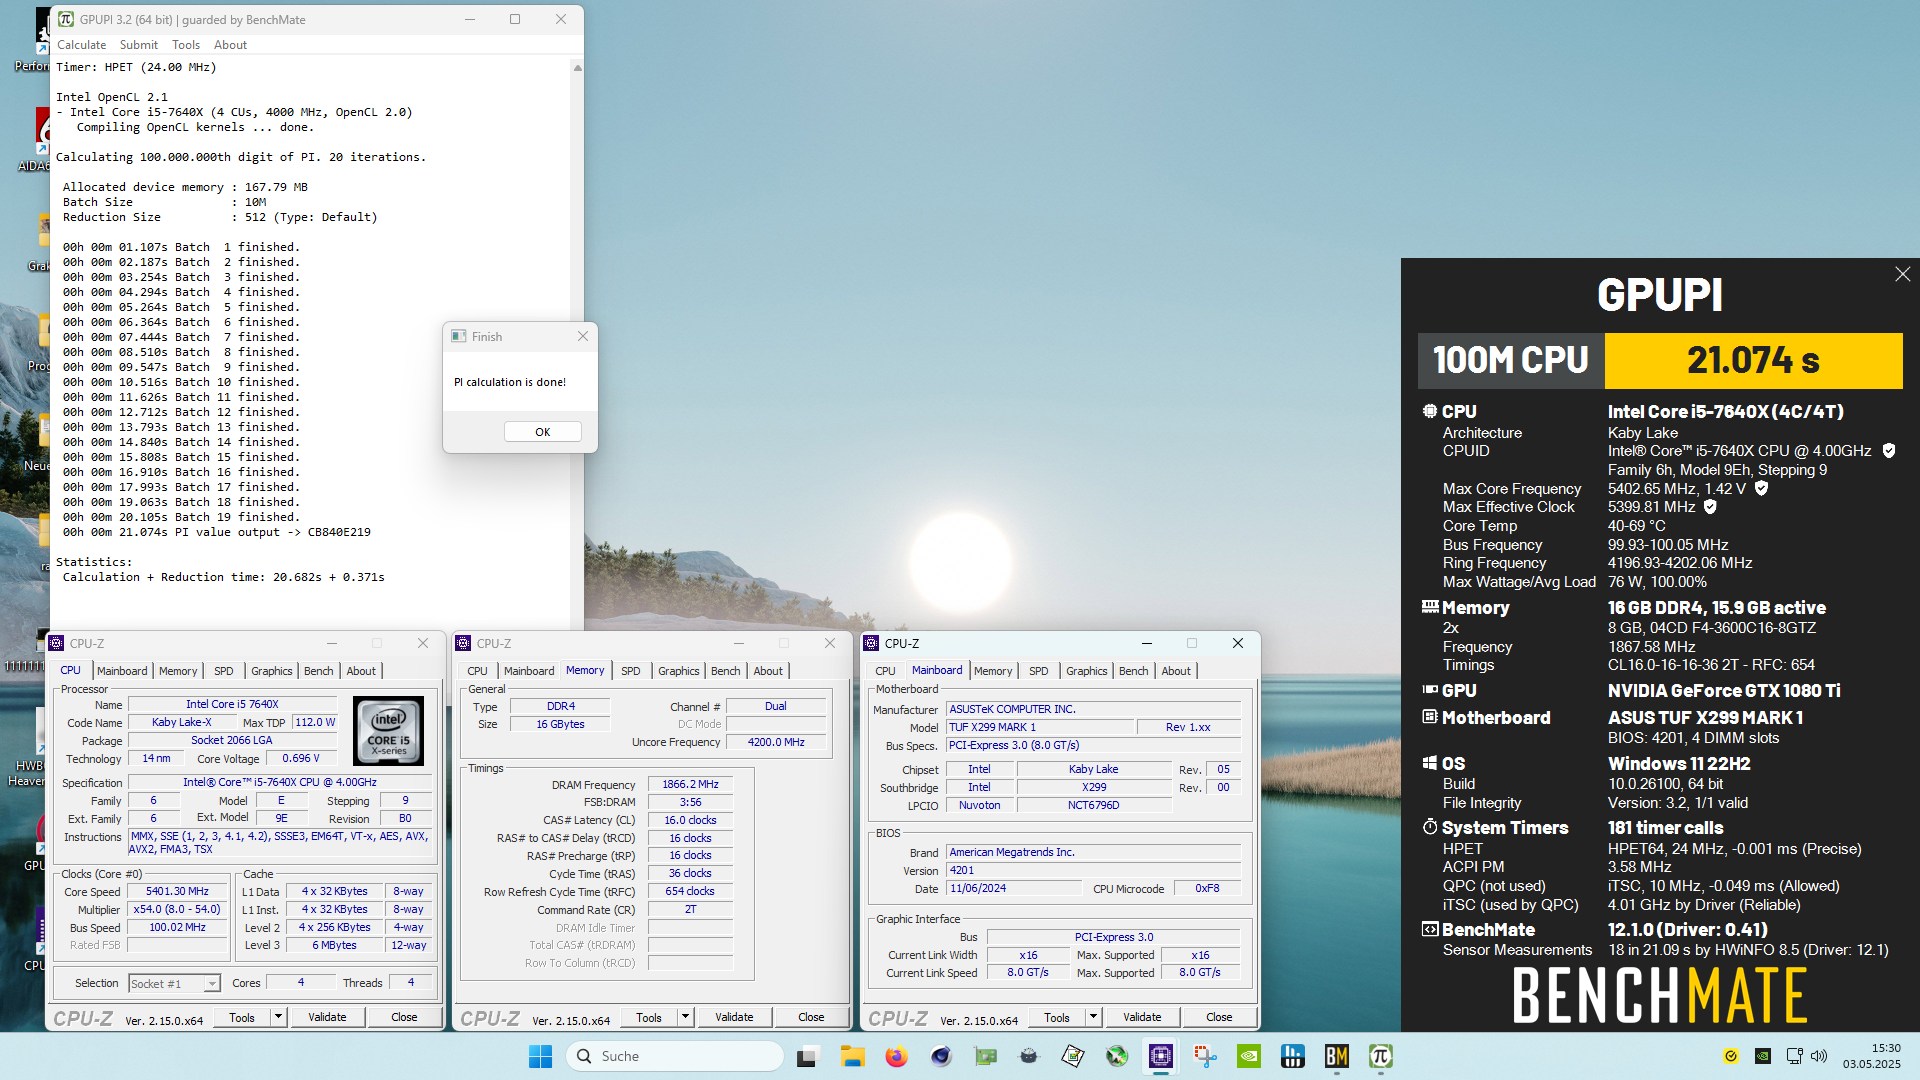Open Firefox from the taskbar
This screenshot has height=1080, width=1920.
click(896, 1056)
